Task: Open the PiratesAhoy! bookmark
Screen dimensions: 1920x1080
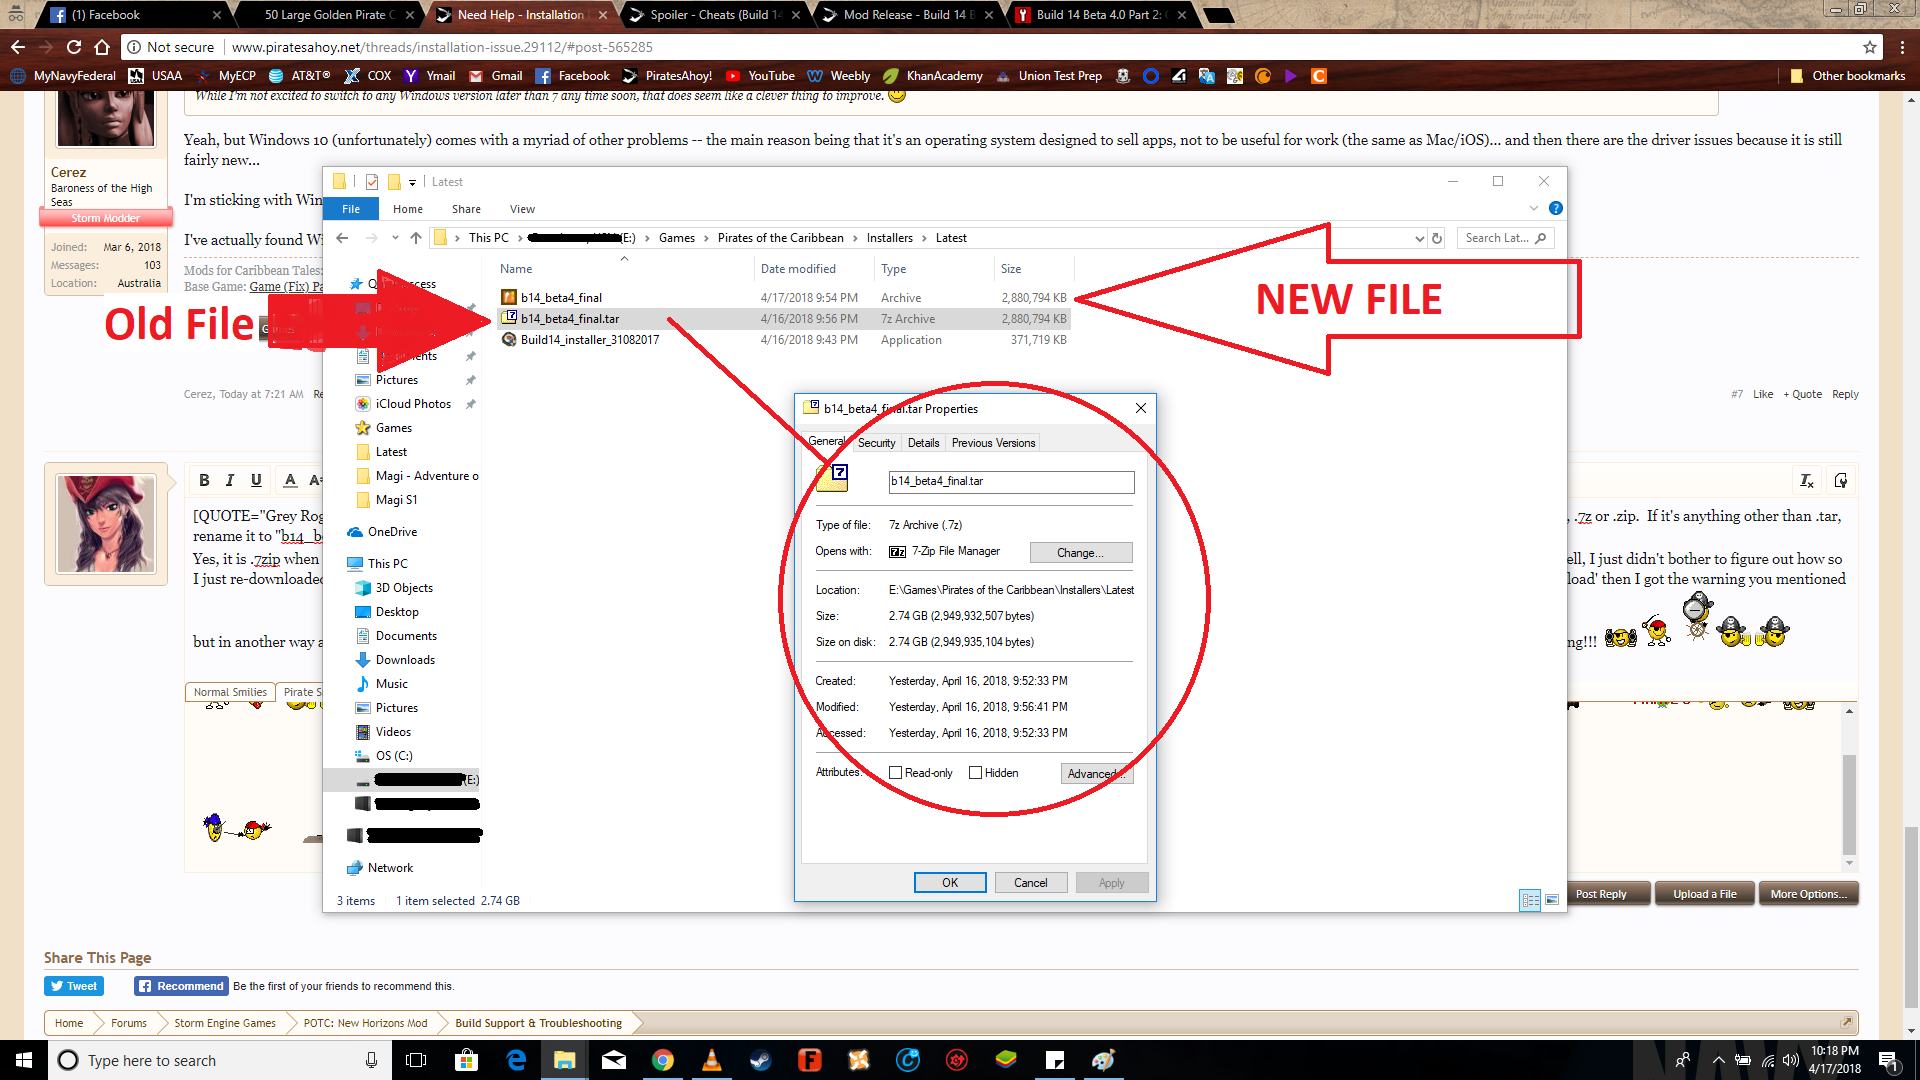Action: click(x=668, y=76)
